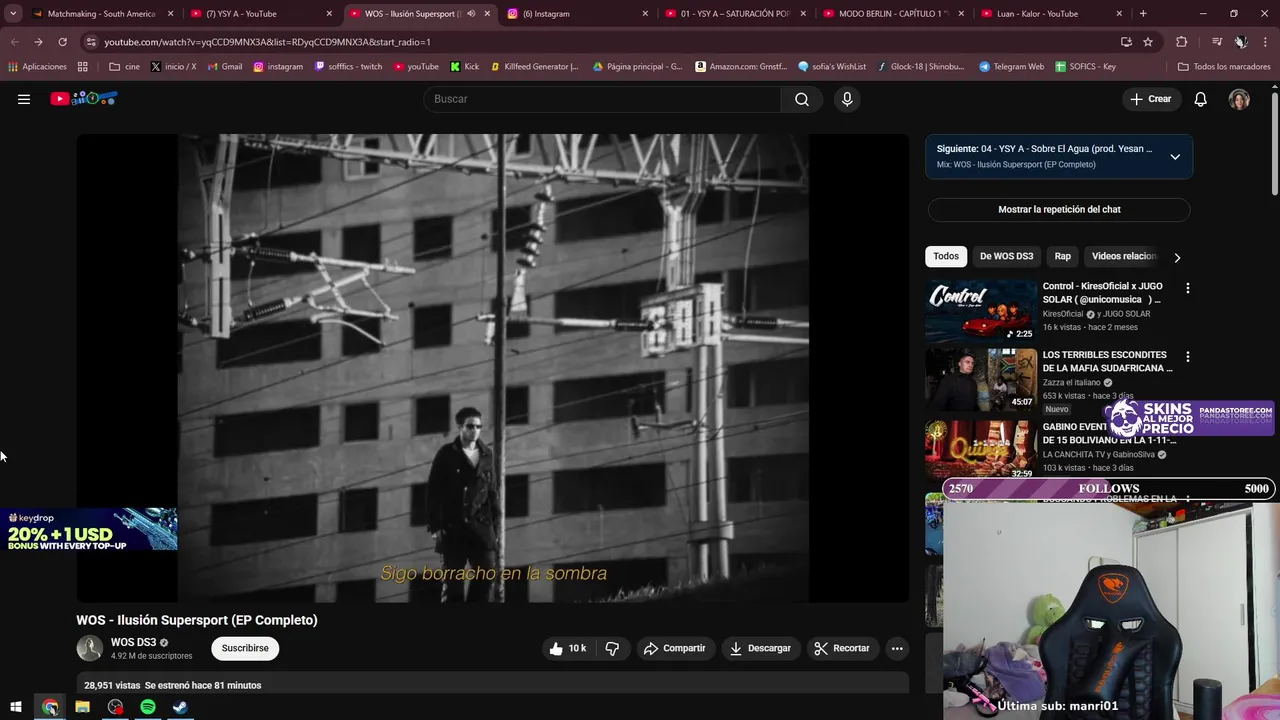Open the cine bookmarks folder
This screenshot has width=1280, height=720.
(124, 67)
